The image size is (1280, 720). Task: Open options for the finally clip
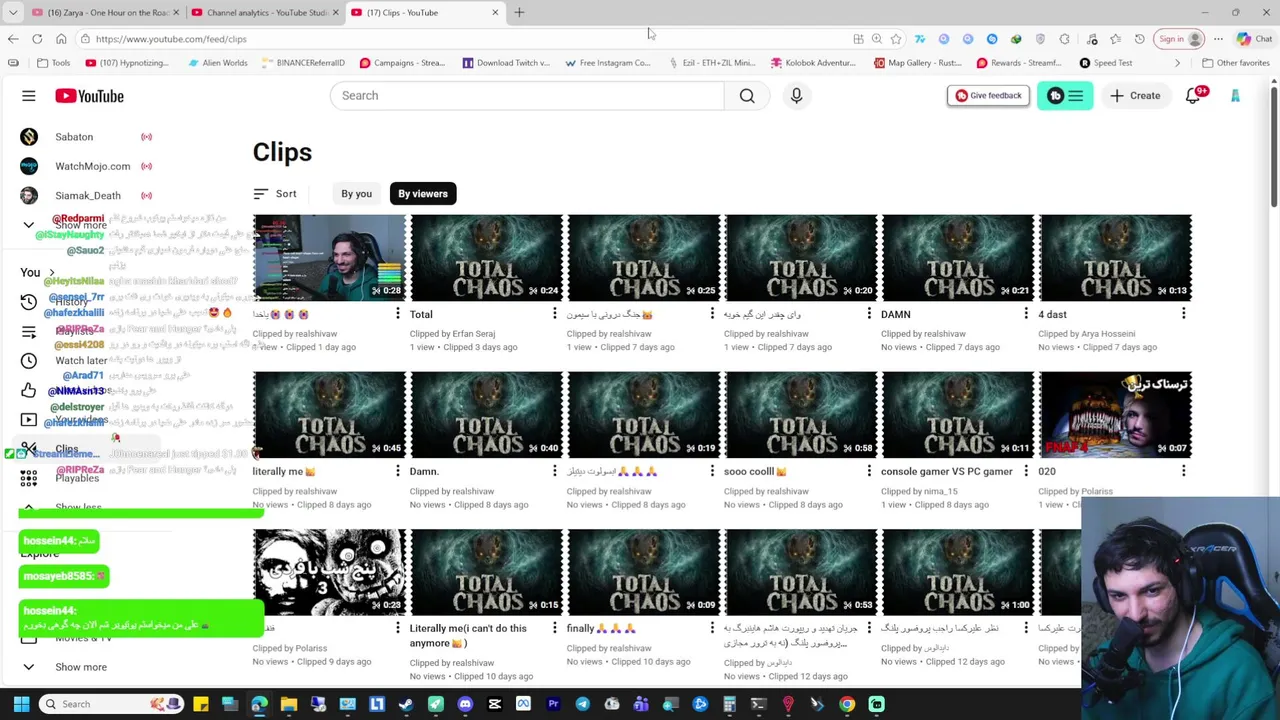pos(712,628)
